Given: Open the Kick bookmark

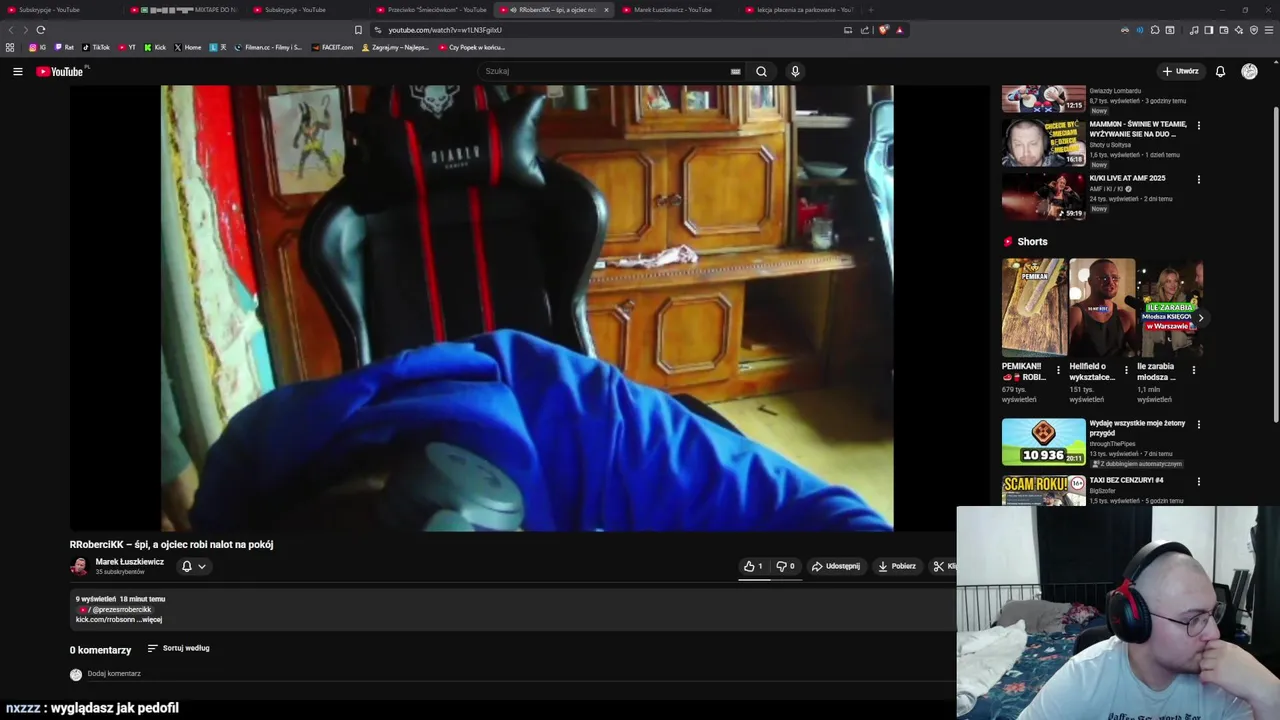Looking at the screenshot, I should pos(155,47).
